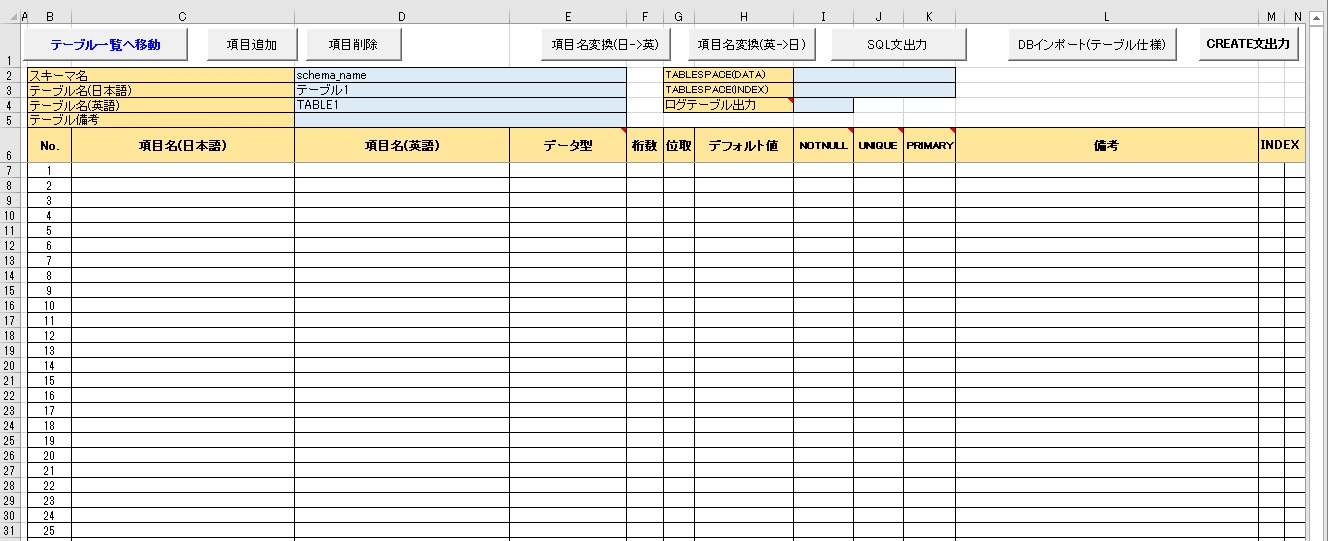Click the 項目追加 button
Screen dimensions: 1328x541
[252, 44]
